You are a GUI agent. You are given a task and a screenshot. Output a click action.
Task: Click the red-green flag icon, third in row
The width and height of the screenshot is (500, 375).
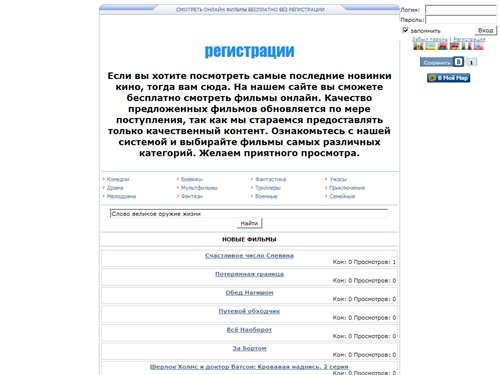(x=443, y=46)
